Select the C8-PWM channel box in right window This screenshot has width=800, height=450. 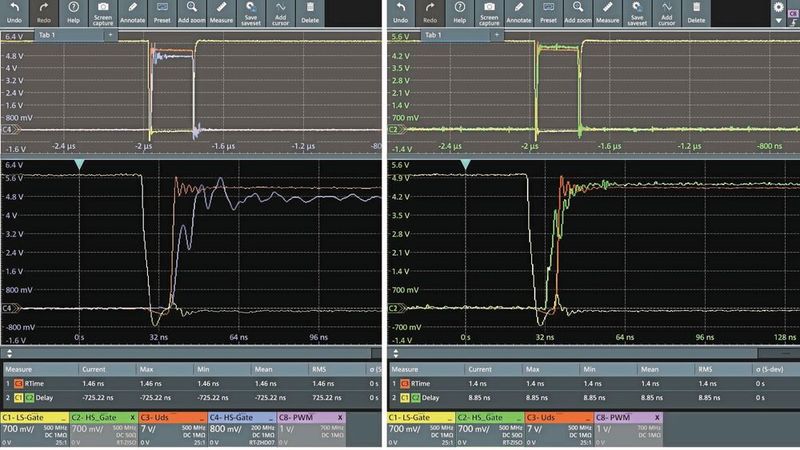(x=629, y=428)
